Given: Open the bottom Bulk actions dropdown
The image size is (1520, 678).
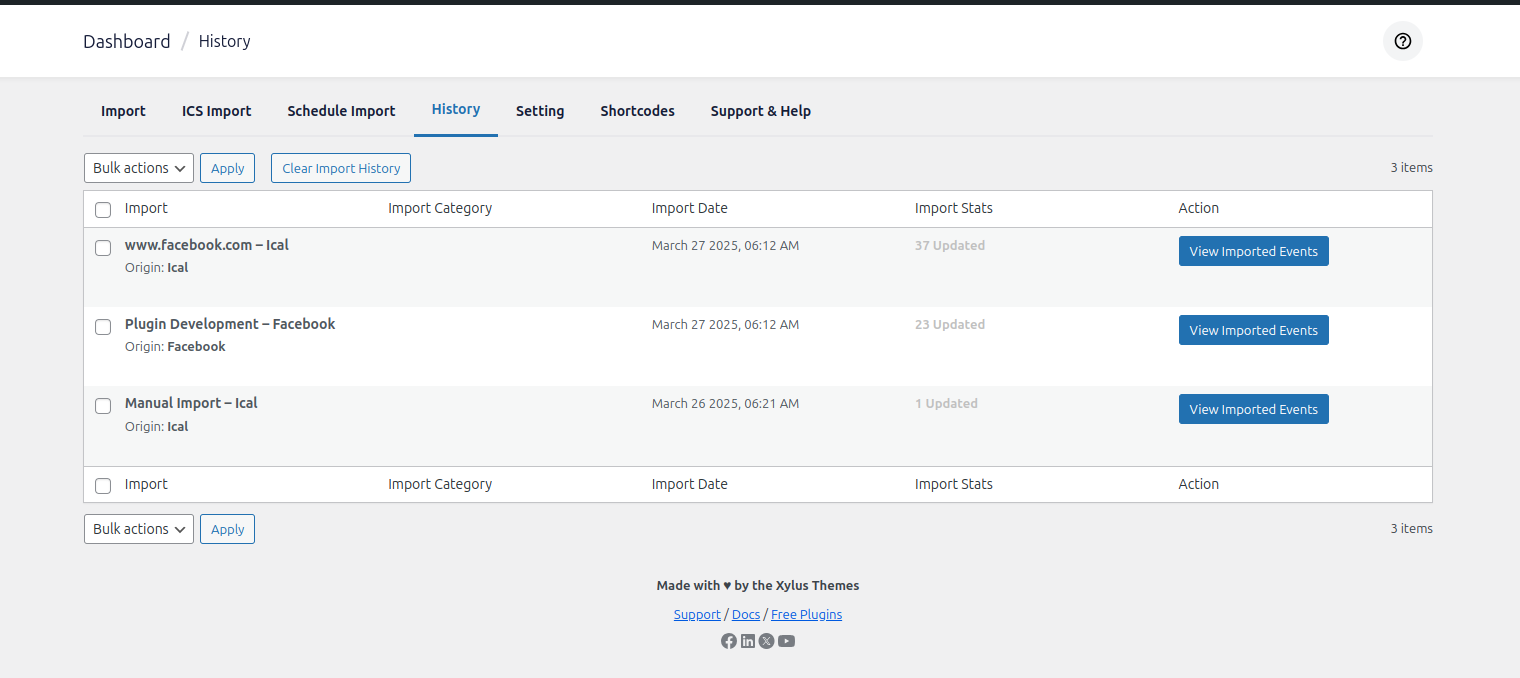Looking at the screenshot, I should [138, 529].
